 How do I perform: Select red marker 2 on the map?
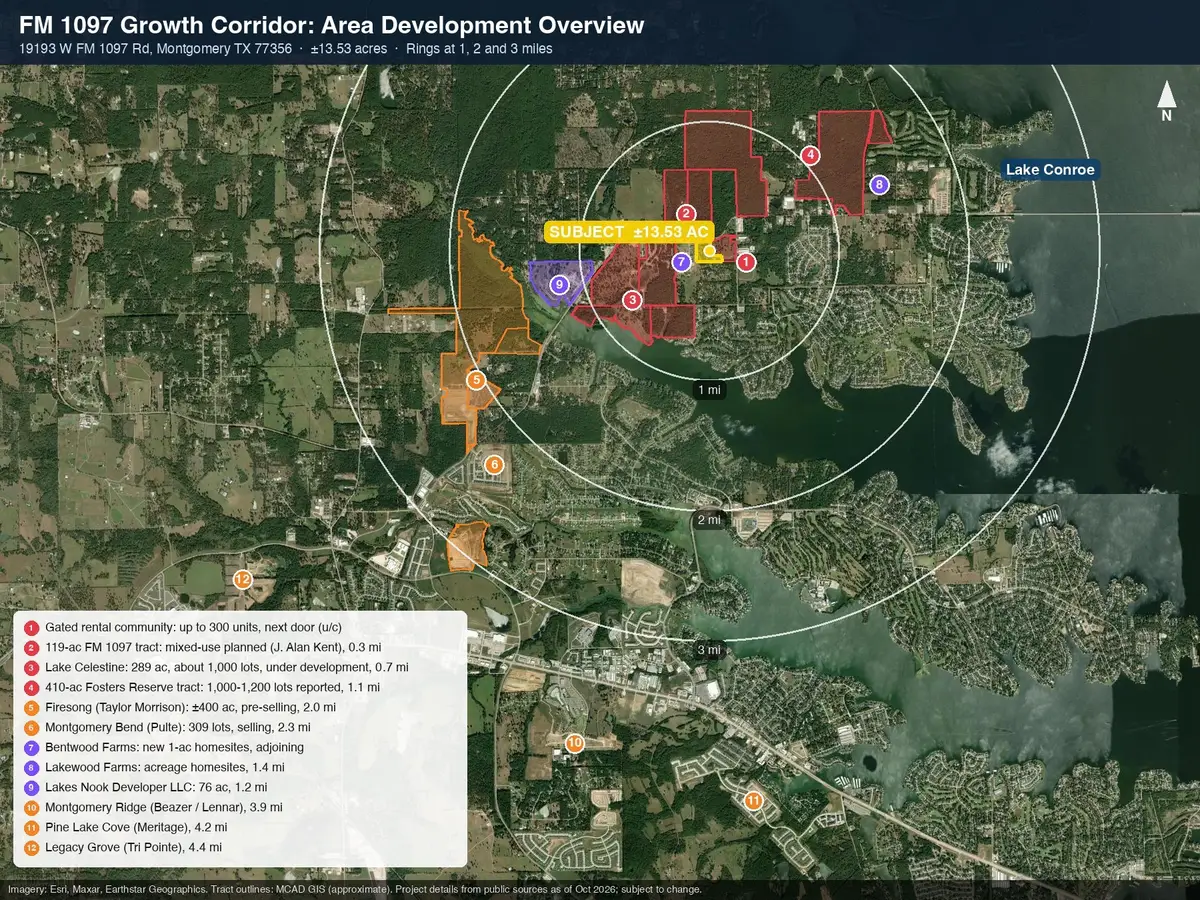coord(686,213)
